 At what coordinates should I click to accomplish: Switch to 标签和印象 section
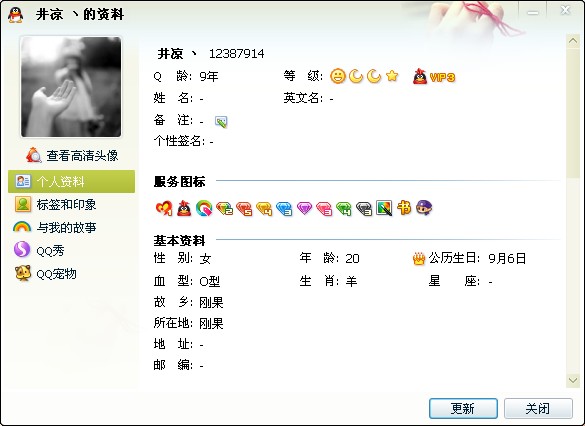(56, 204)
